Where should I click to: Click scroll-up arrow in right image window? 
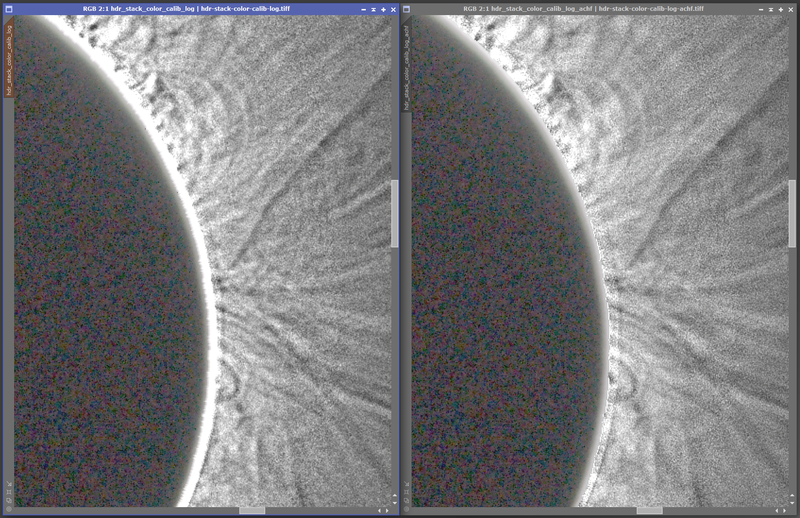point(792,495)
